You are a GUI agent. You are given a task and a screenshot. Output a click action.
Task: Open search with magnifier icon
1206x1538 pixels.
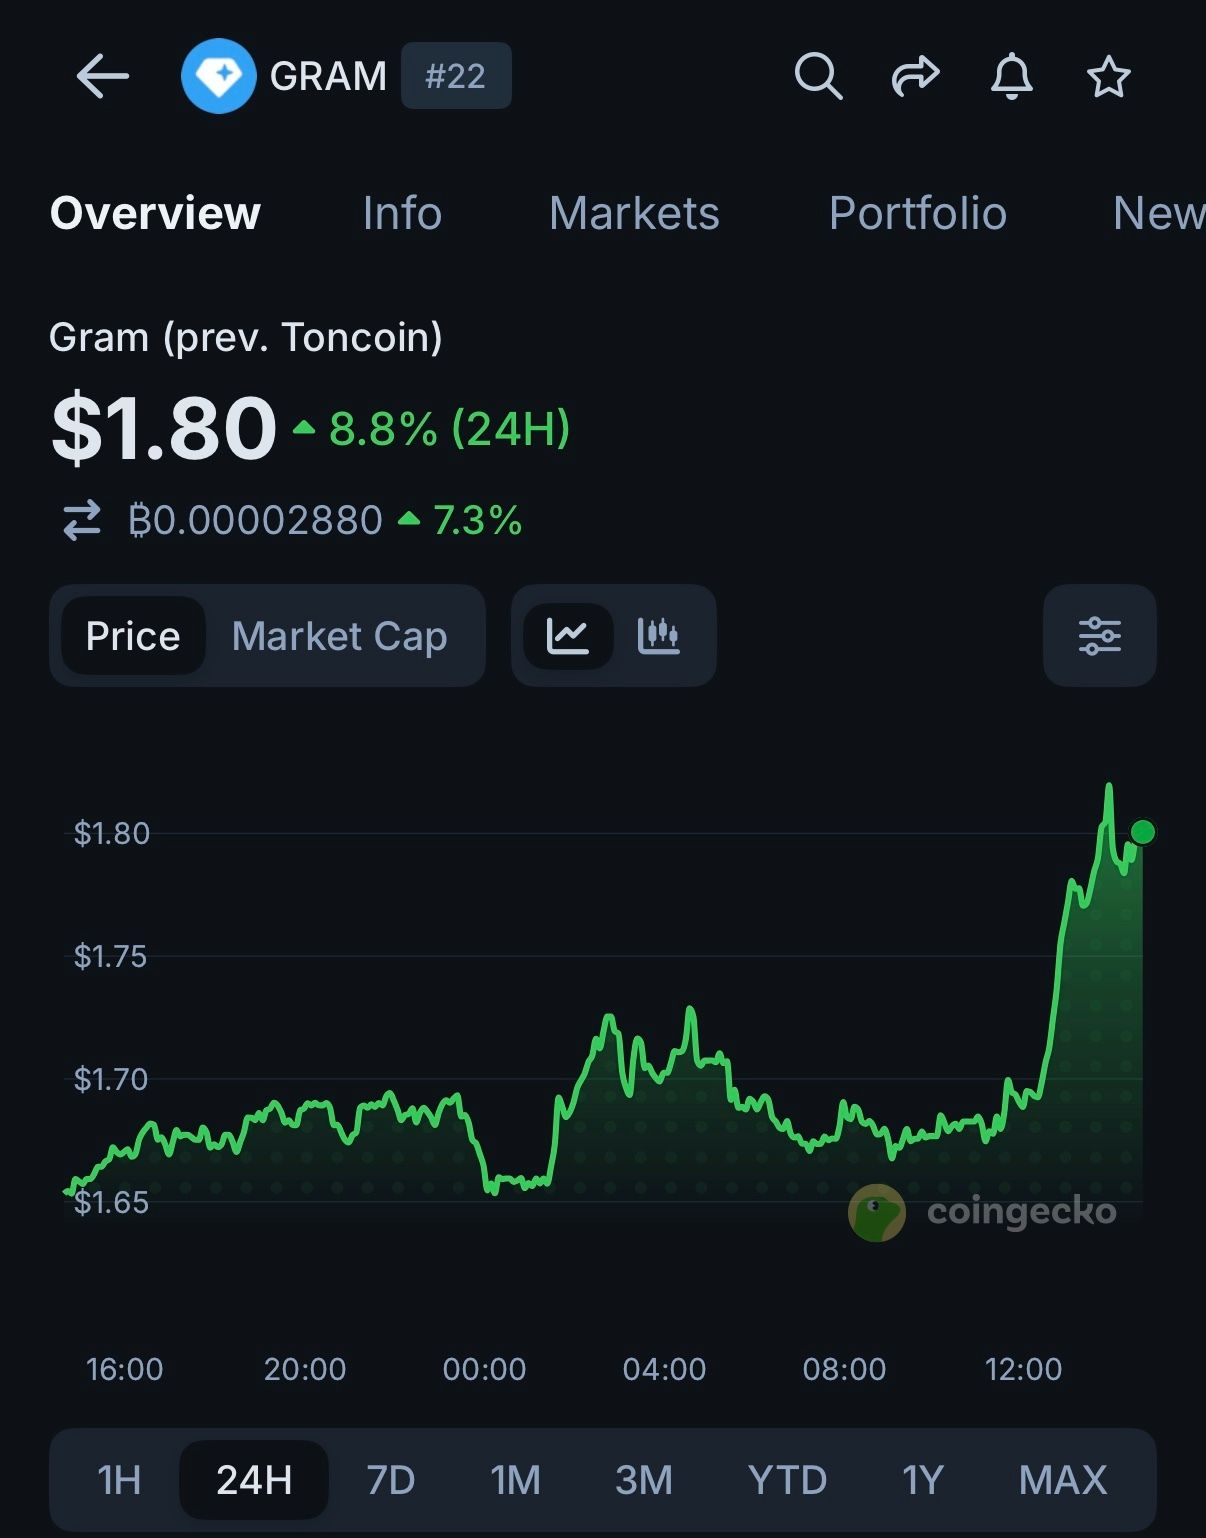pos(818,76)
